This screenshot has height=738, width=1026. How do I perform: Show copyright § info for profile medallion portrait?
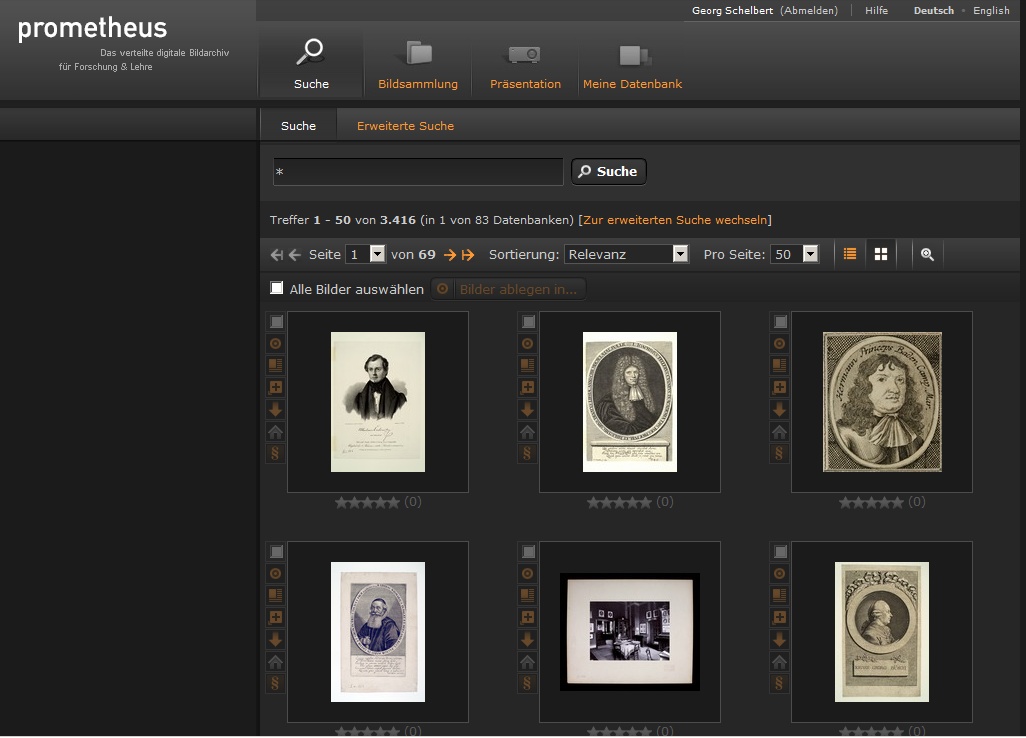coord(779,683)
